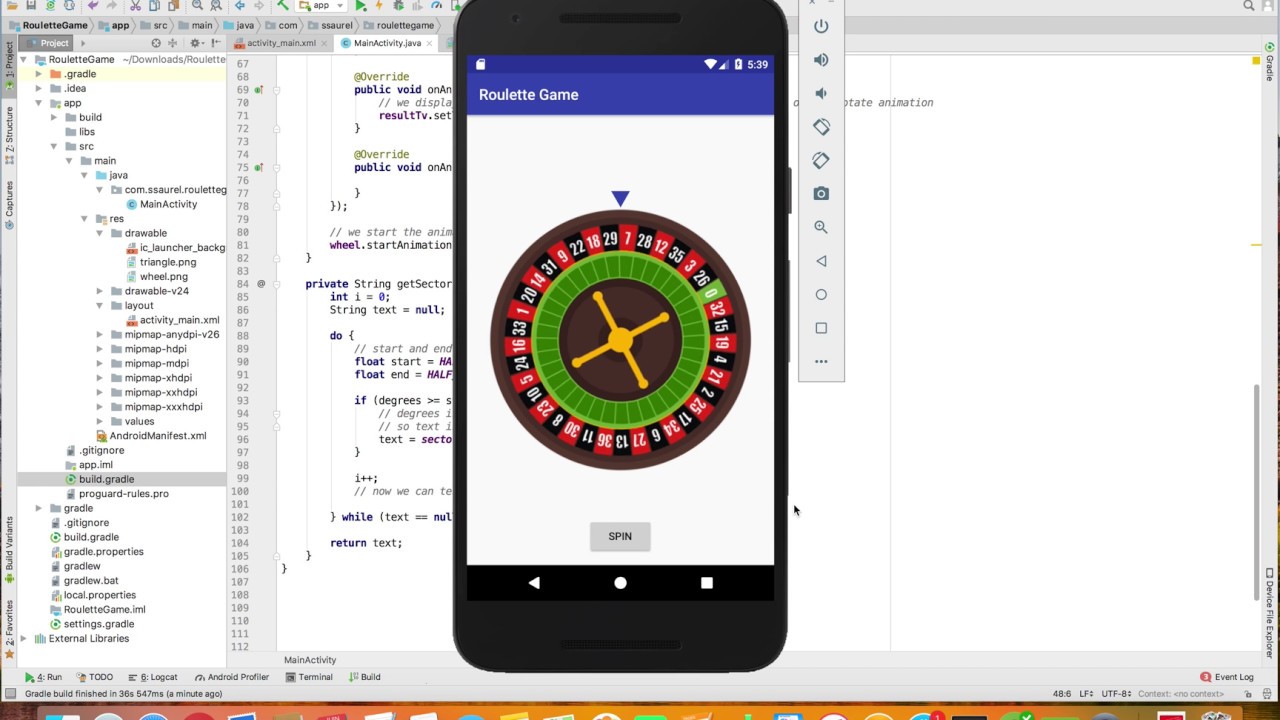This screenshot has width=1280, height=720.
Task: Click the Search Everywhere magnifier at top right
Action: coord(1249,6)
